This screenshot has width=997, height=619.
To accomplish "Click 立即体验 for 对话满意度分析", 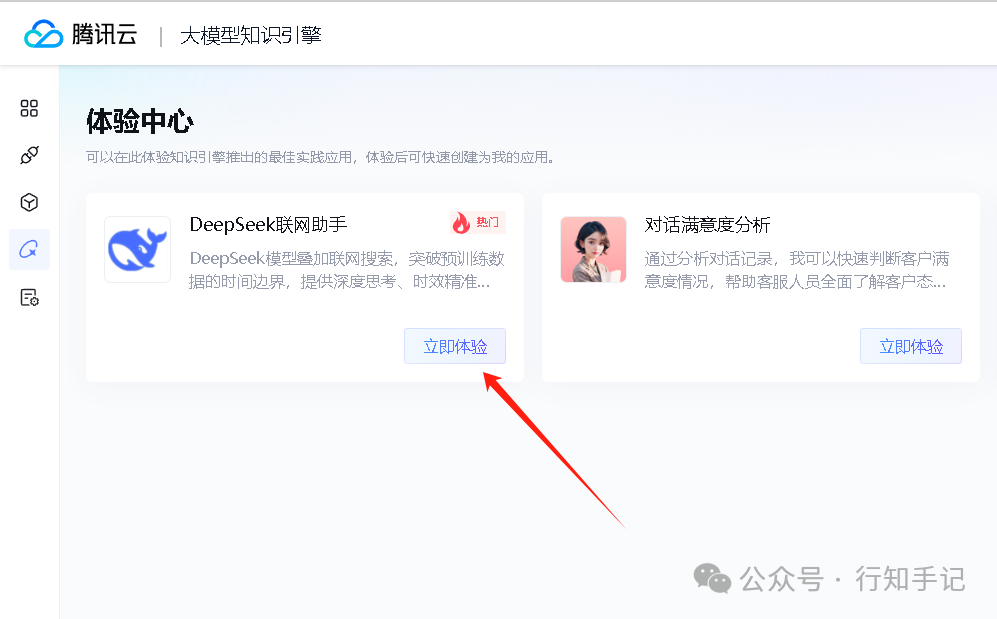I will tap(911, 346).
